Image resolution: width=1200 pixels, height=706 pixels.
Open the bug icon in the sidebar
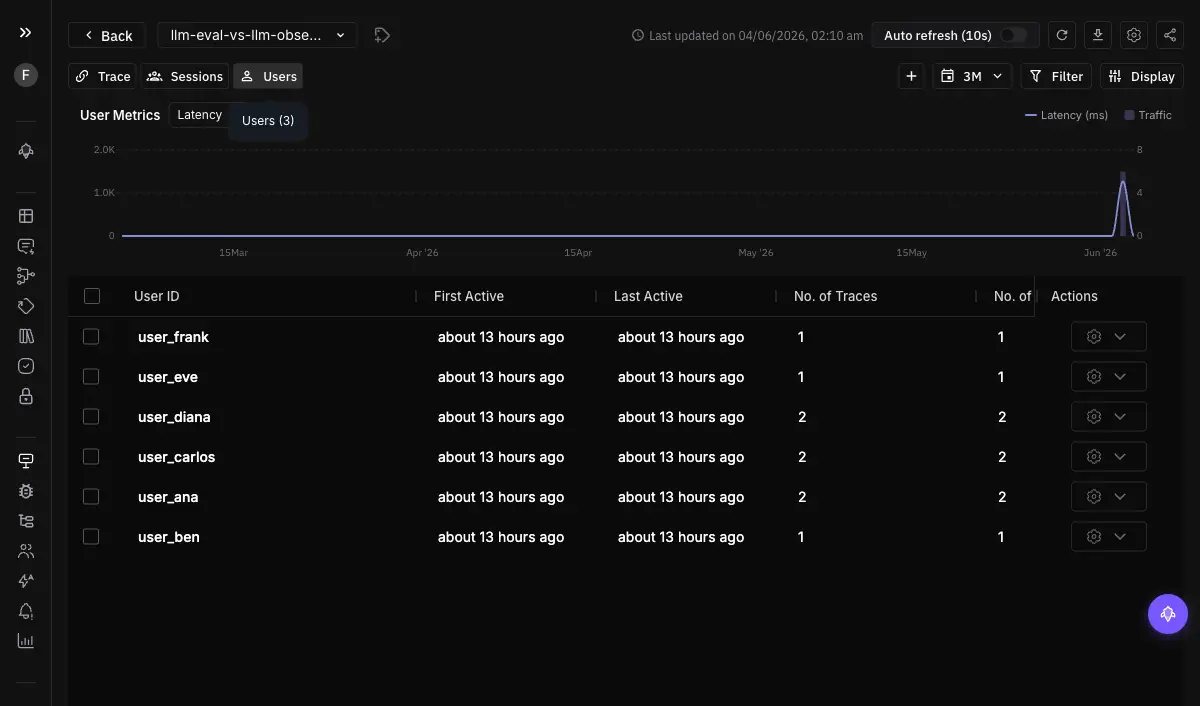tap(26, 491)
